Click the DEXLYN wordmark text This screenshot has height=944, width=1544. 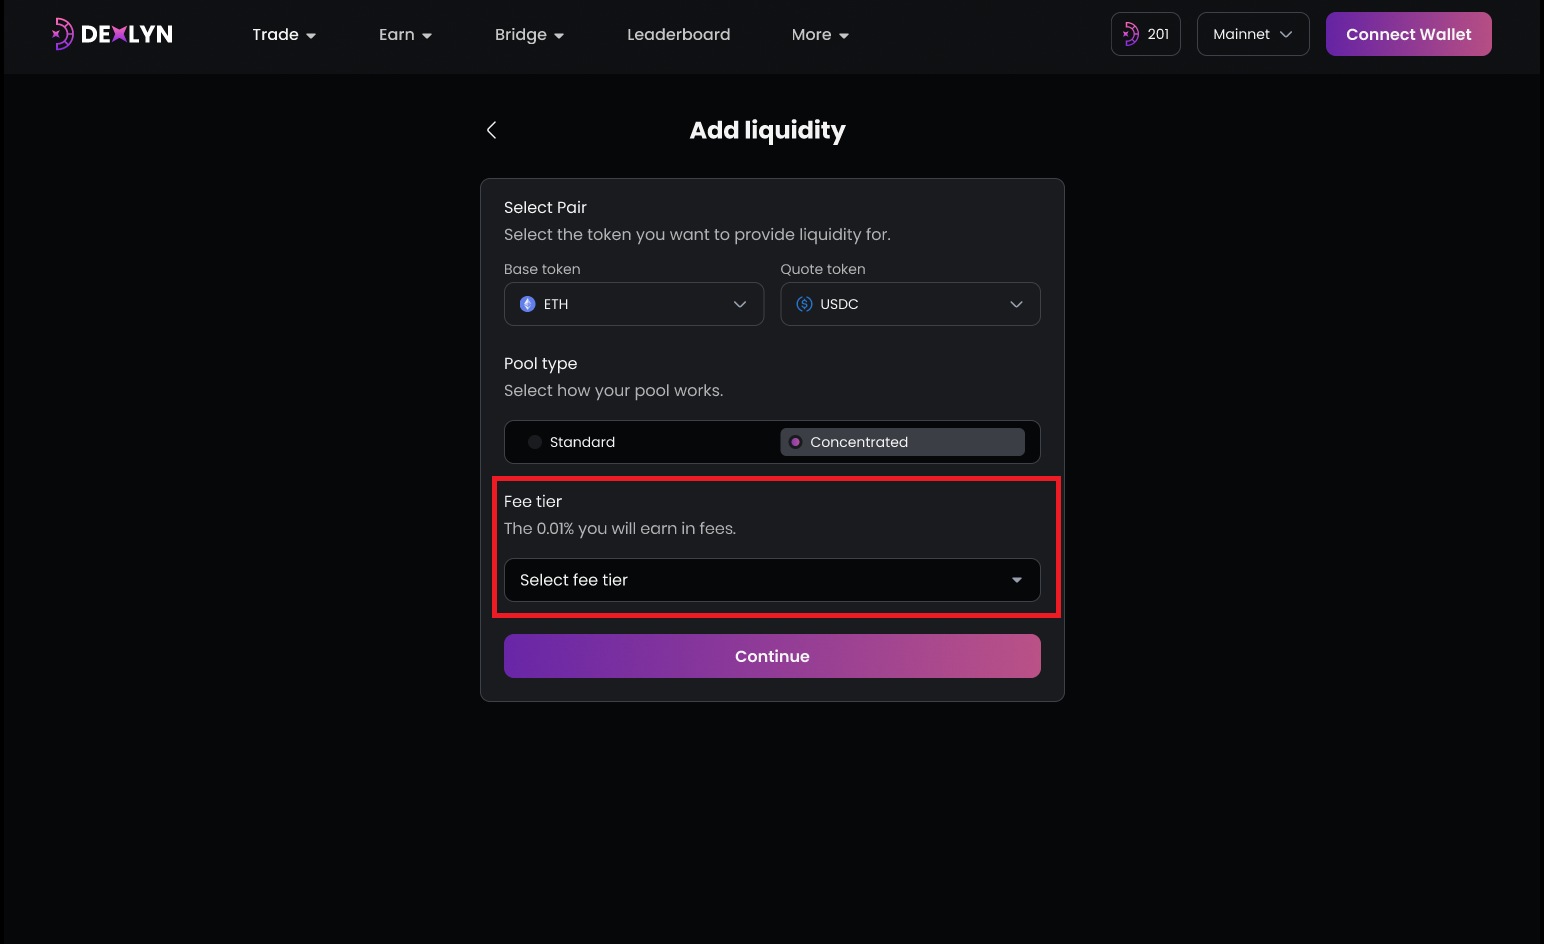(127, 34)
